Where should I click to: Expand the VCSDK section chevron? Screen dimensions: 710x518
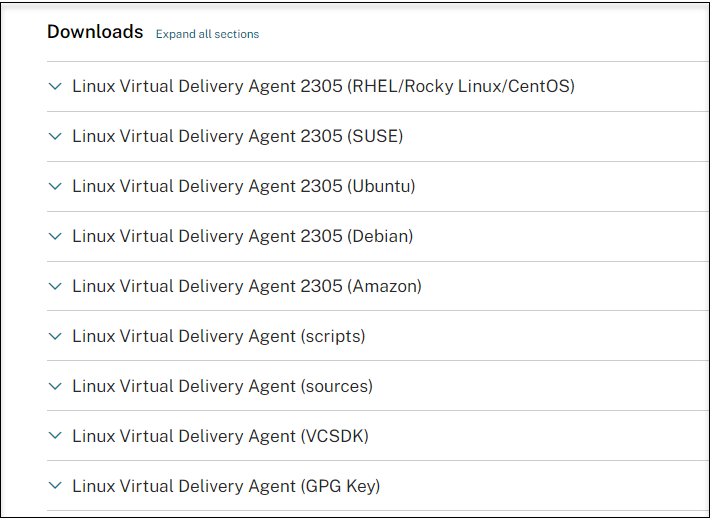click(x=55, y=436)
